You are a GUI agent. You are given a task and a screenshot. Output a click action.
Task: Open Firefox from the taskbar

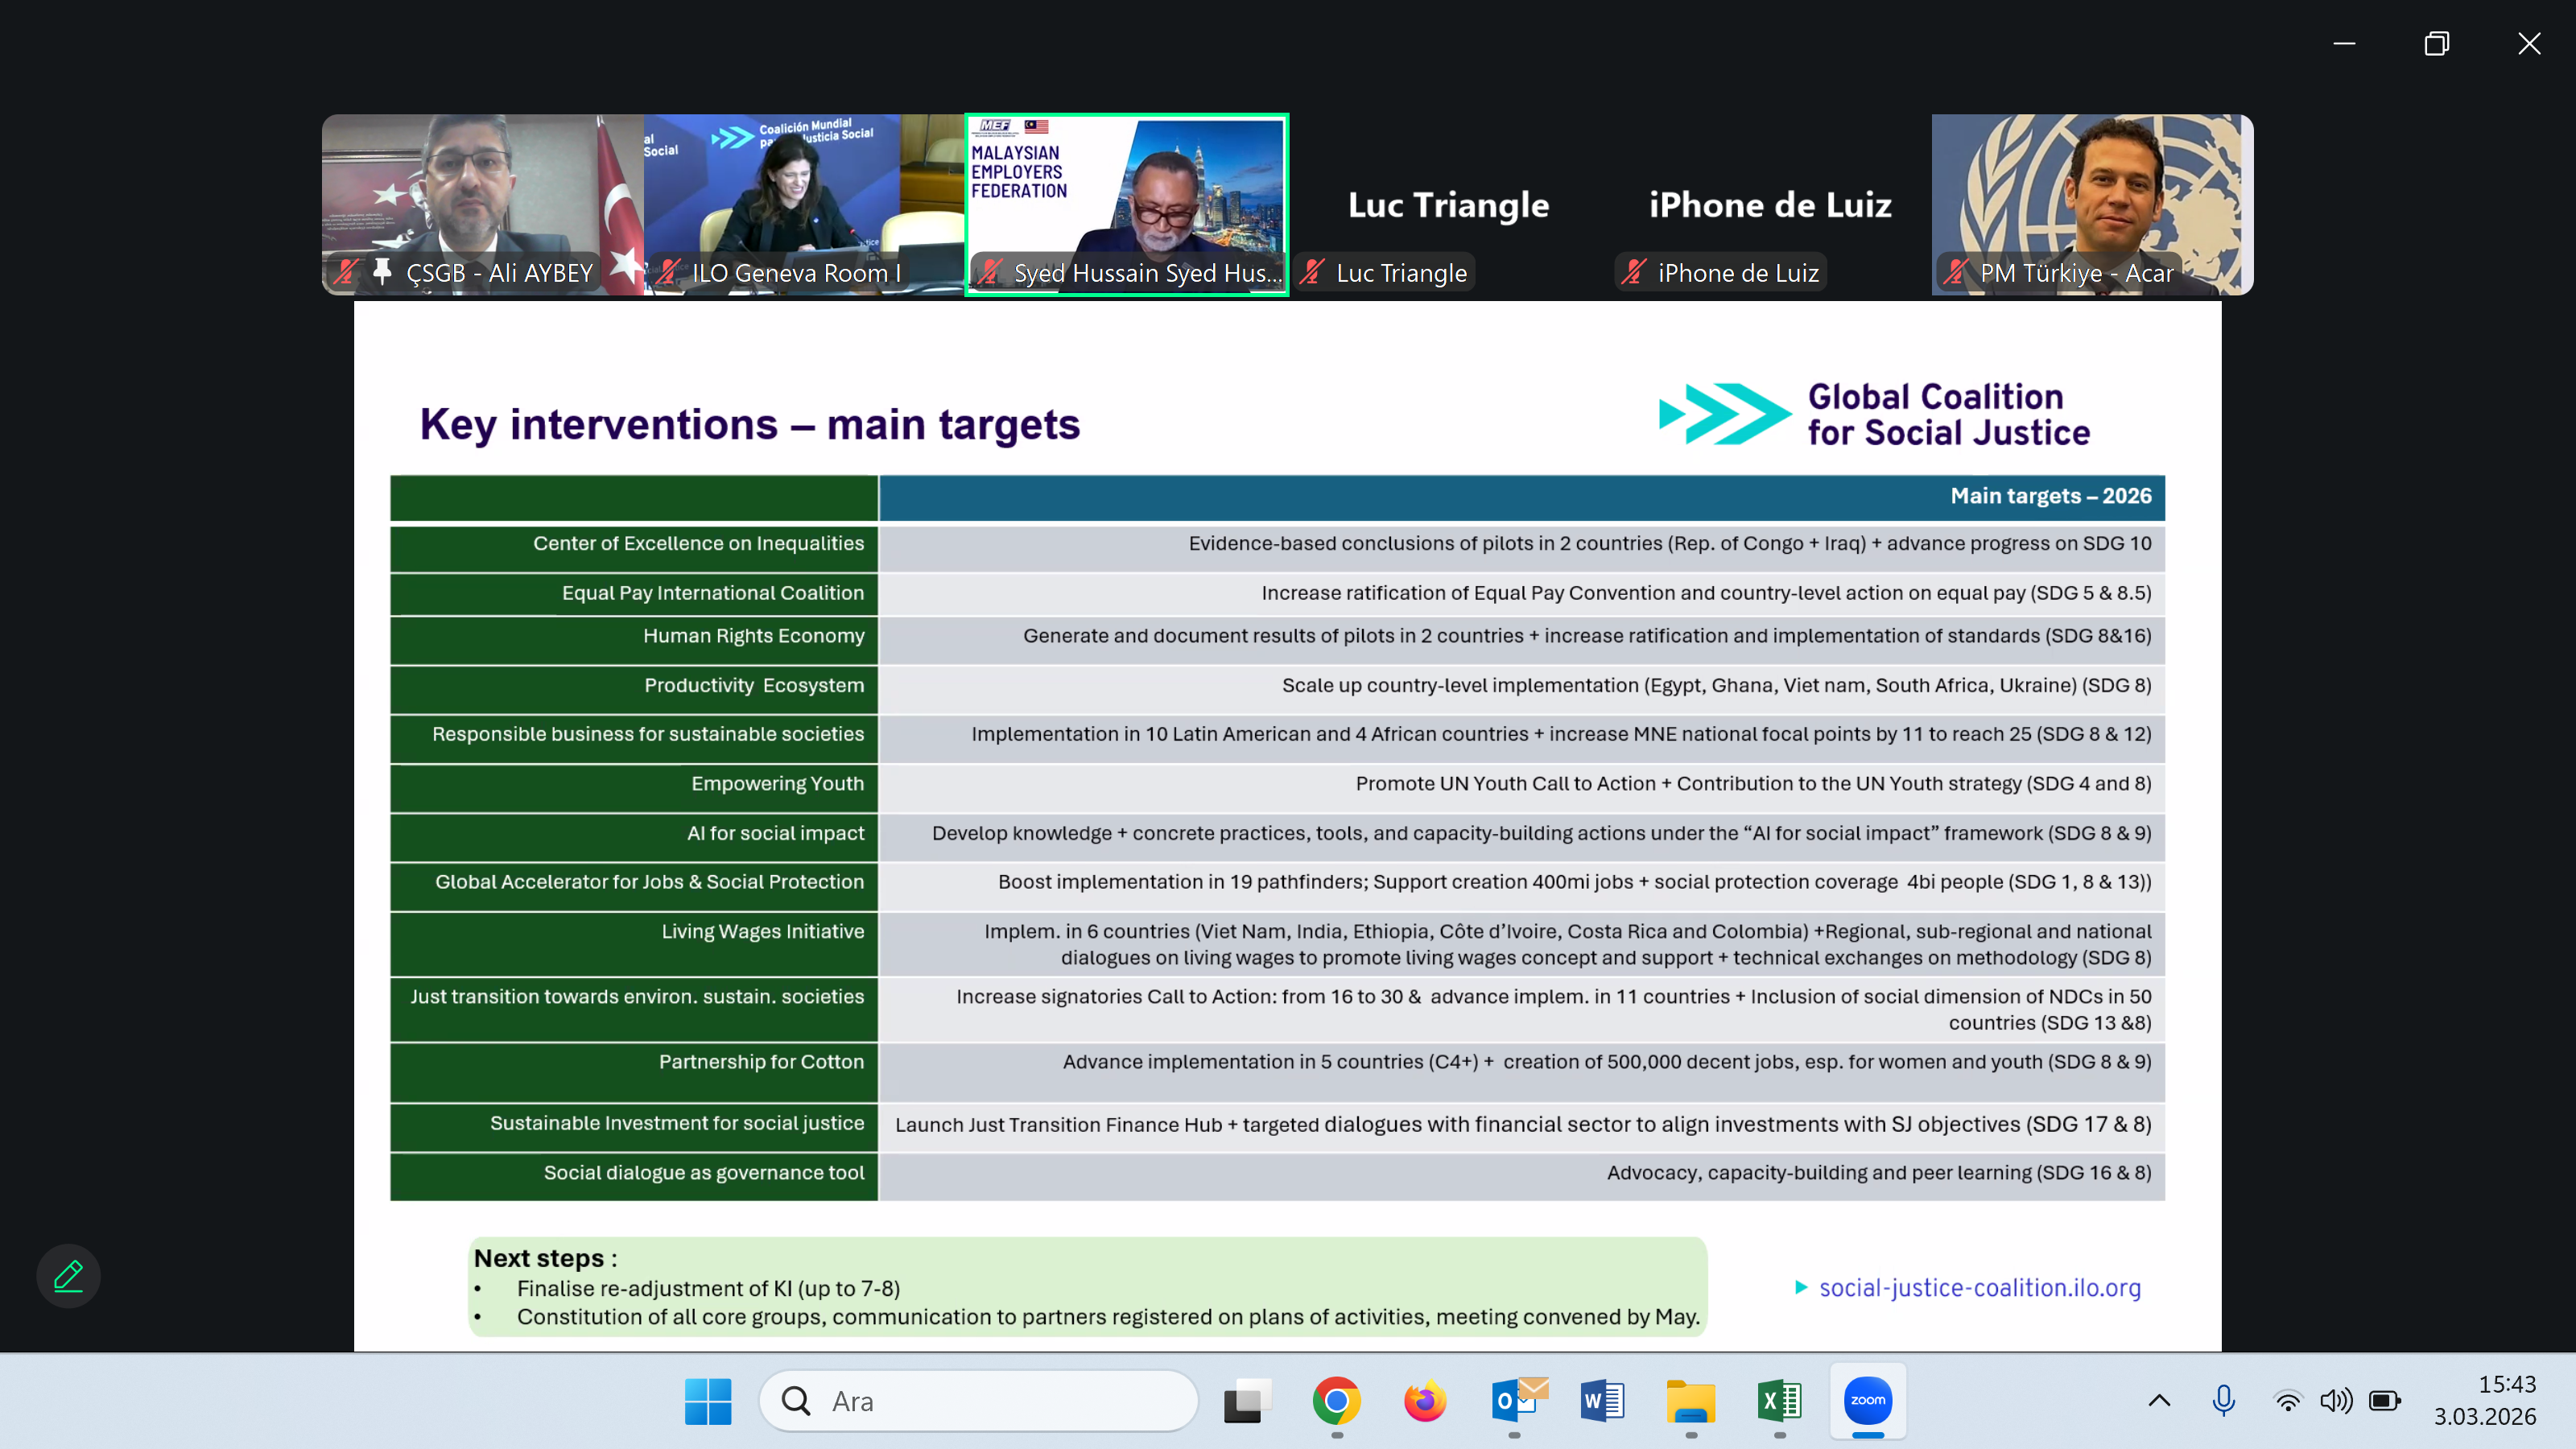1425,1401
